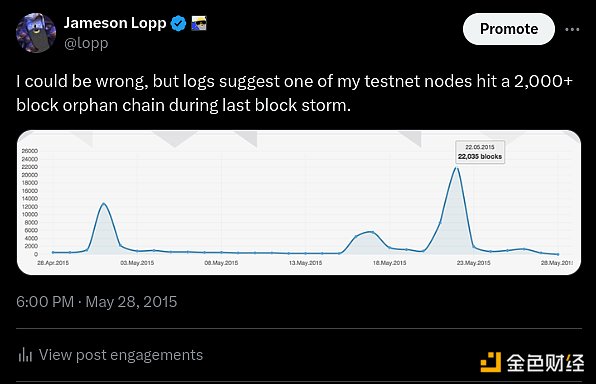Click the sunglasses emoji beside the name
596x384 pixels.
click(x=198, y=23)
